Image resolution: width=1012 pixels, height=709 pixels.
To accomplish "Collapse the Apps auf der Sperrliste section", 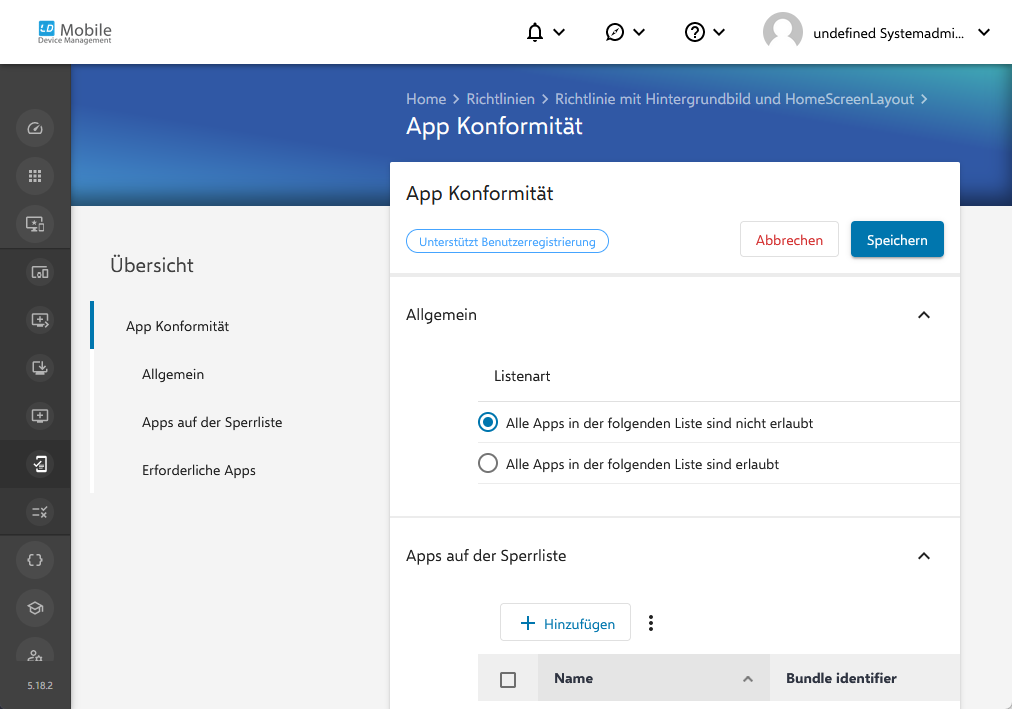I will tap(924, 556).
